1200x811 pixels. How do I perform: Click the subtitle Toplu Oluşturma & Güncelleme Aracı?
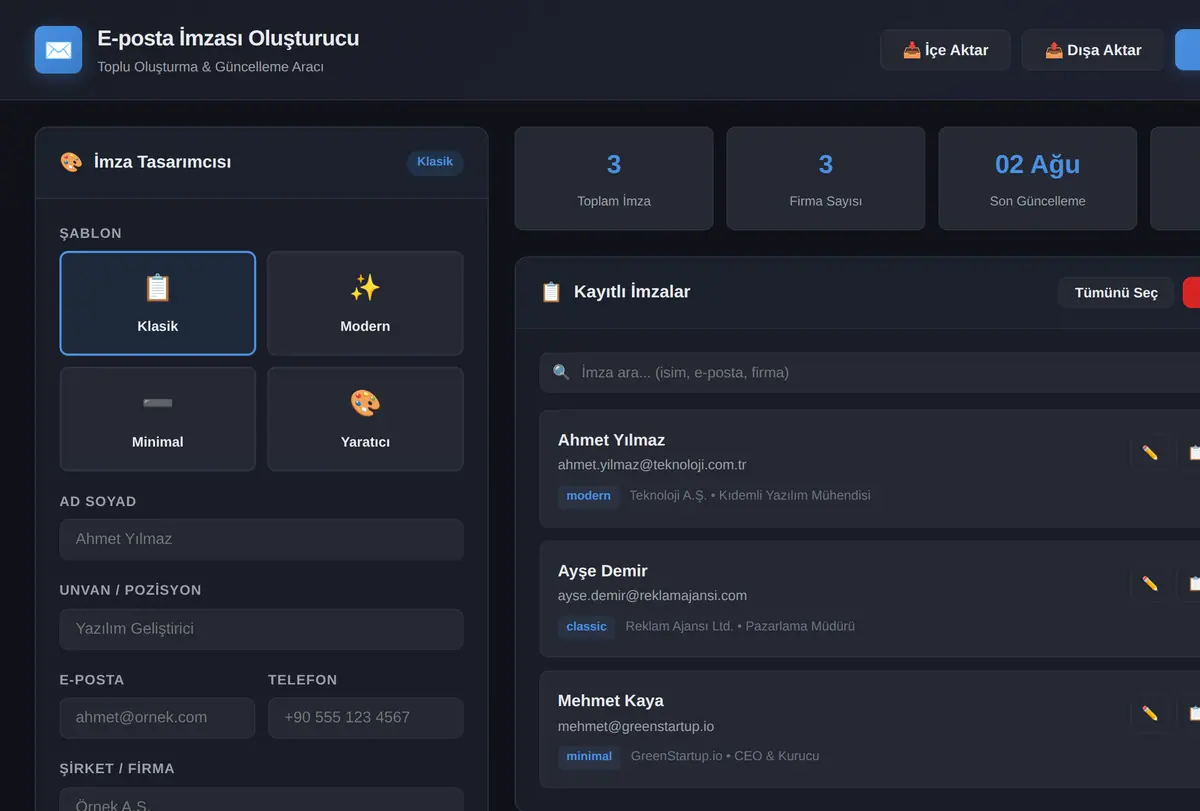pyautogui.click(x=210, y=67)
